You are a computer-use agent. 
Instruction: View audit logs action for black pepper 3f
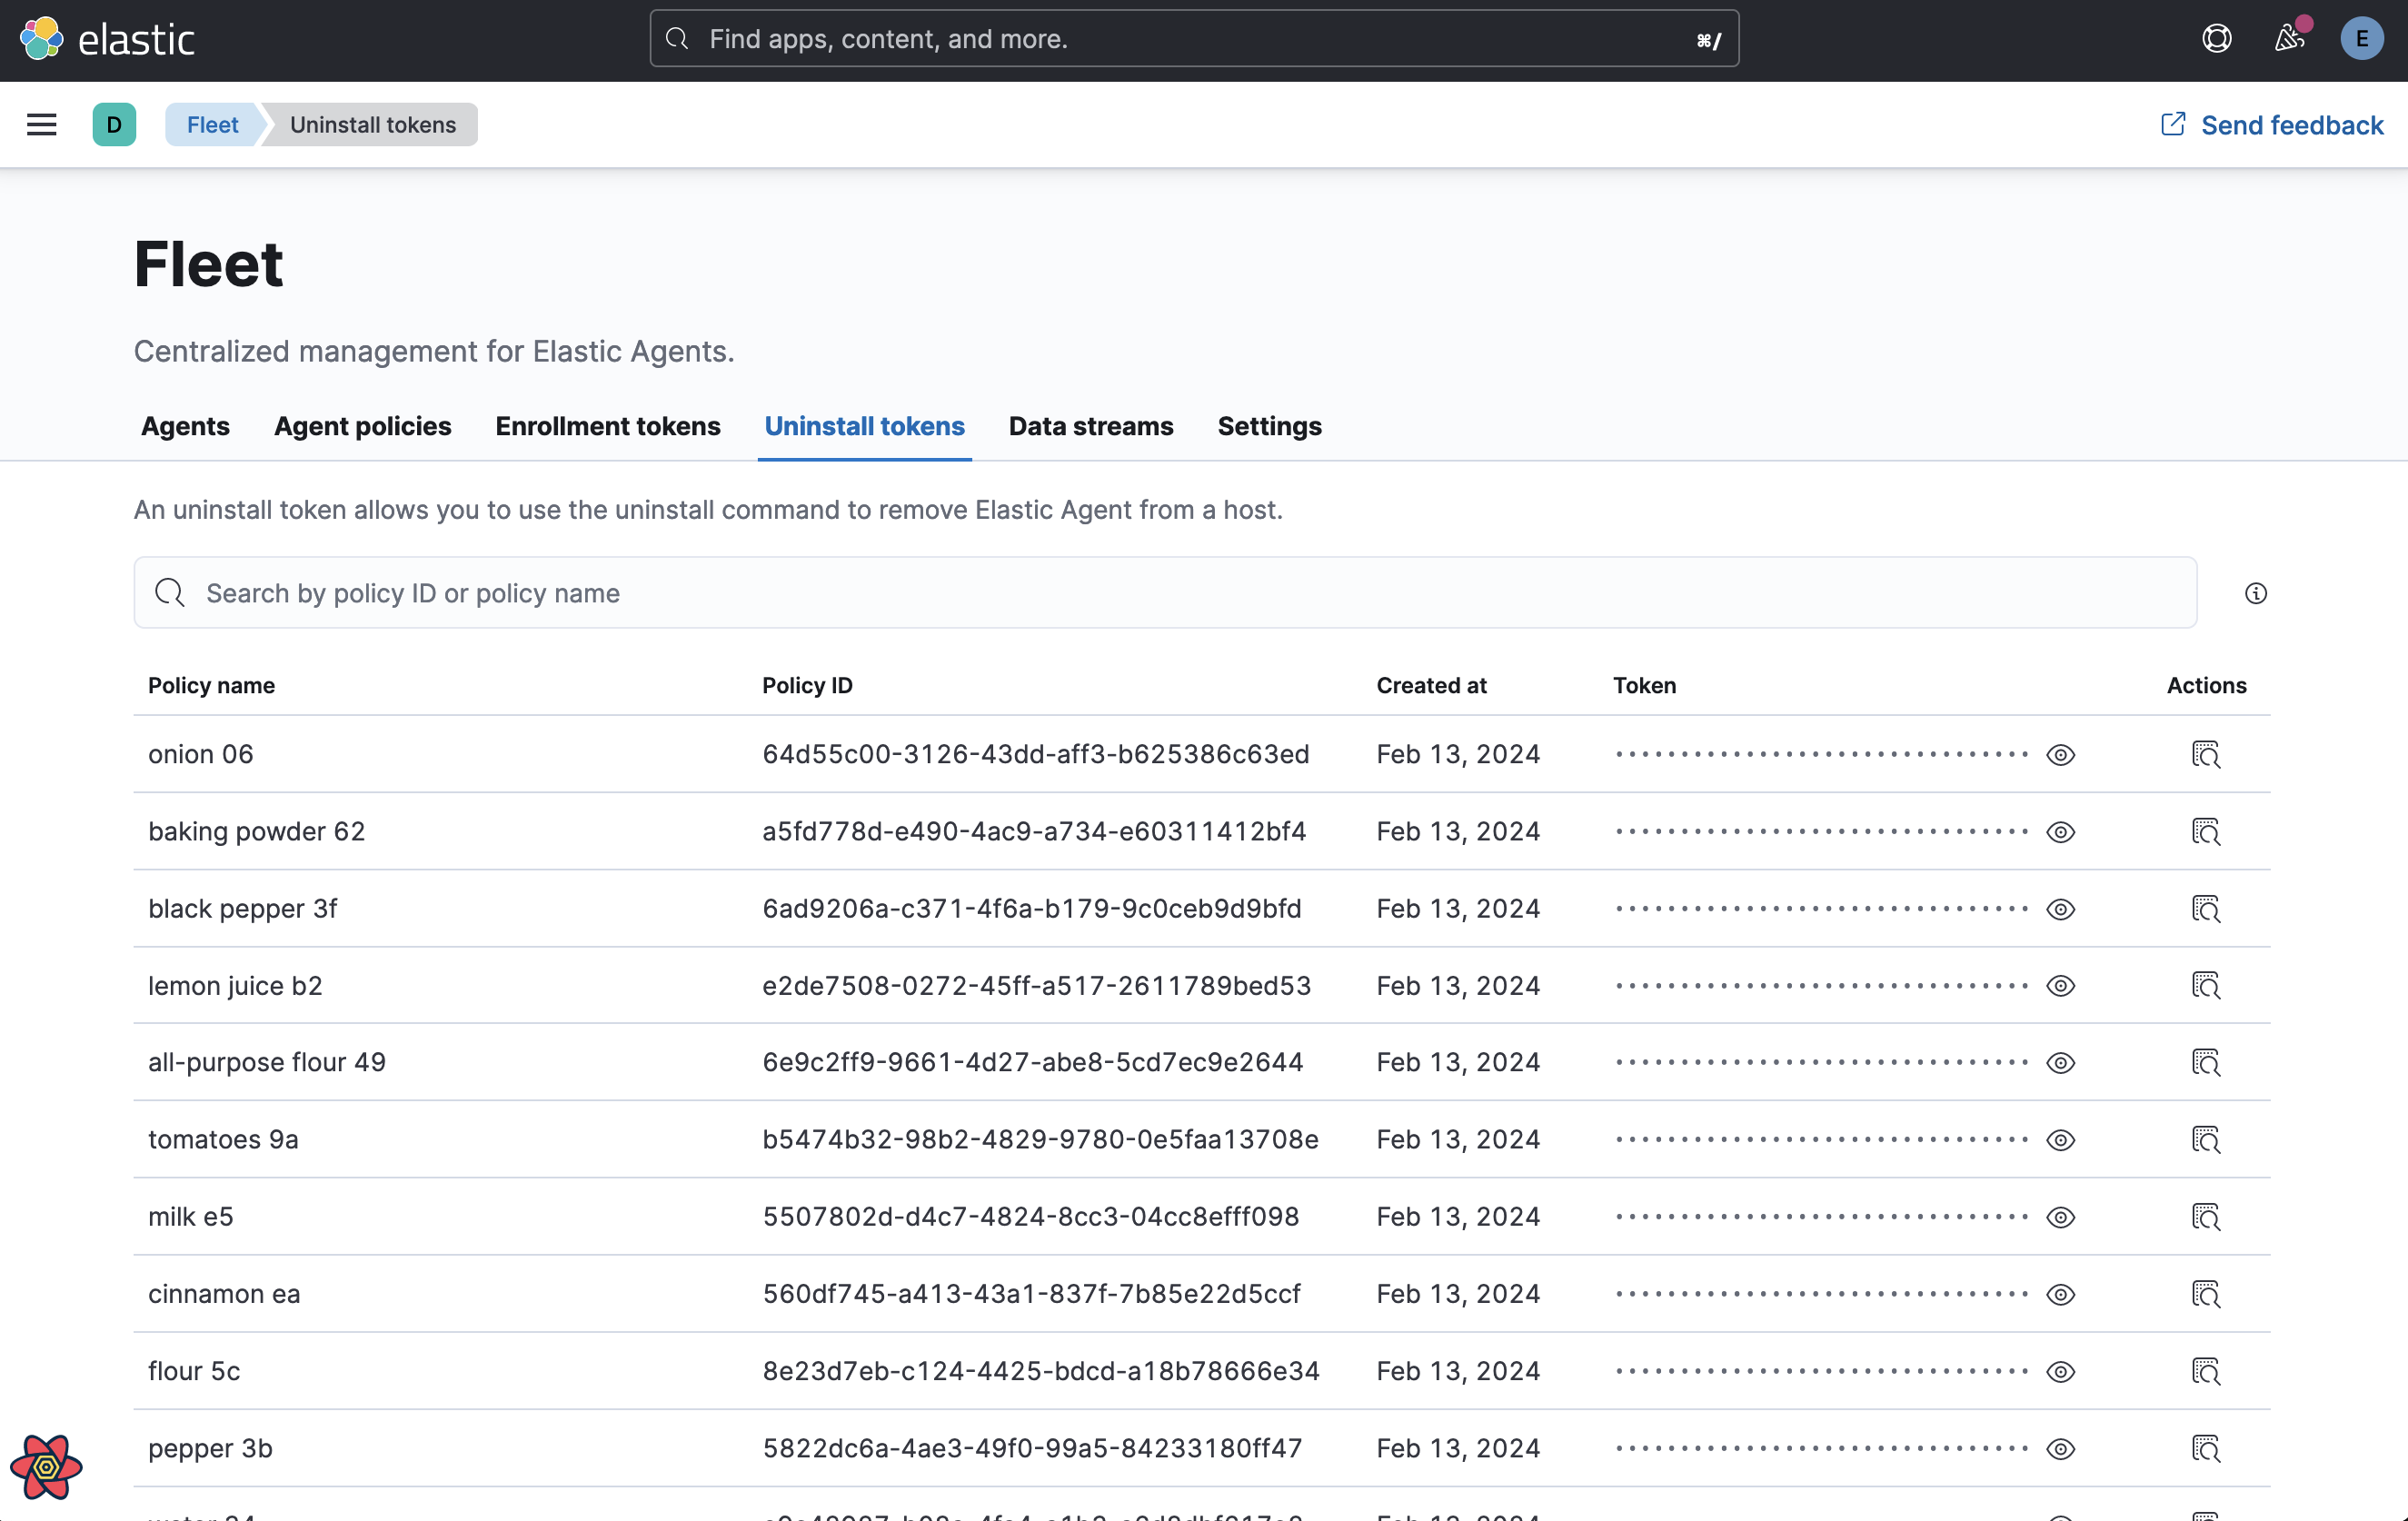point(2206,908)
